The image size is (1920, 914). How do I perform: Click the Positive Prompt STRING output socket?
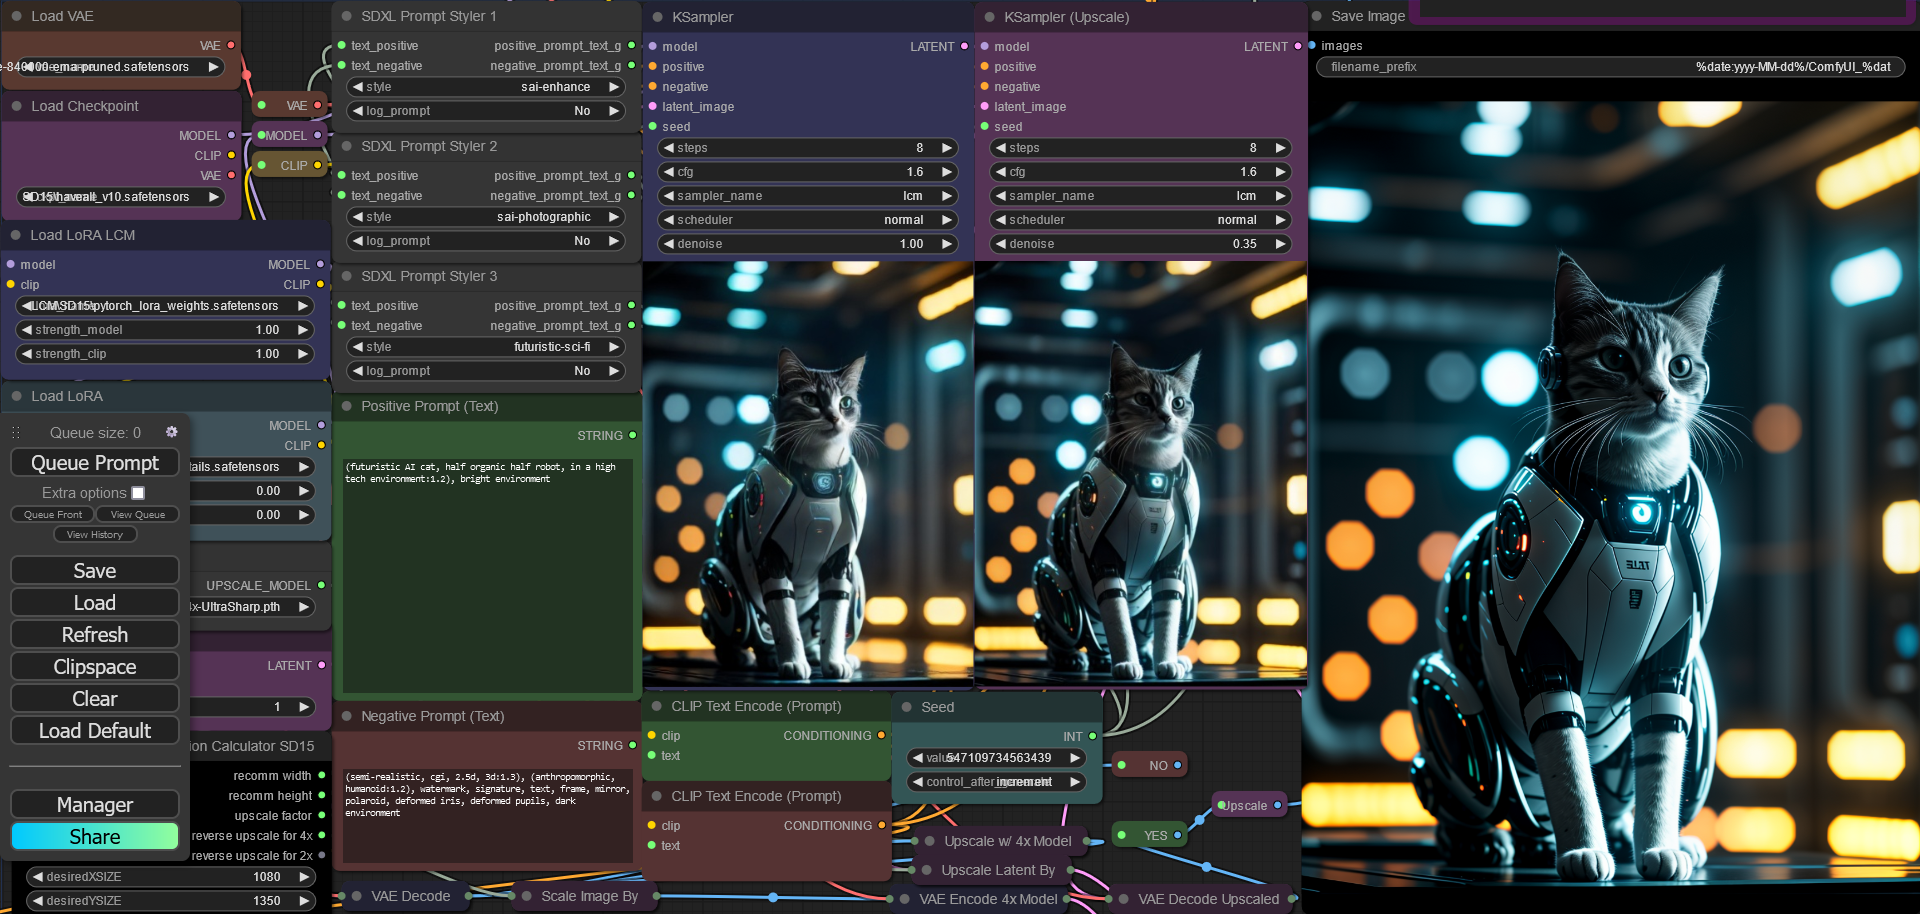[632, 435]
